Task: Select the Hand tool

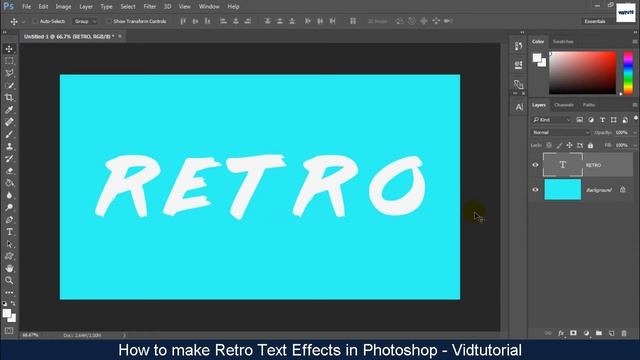Action: coord(9,268)
